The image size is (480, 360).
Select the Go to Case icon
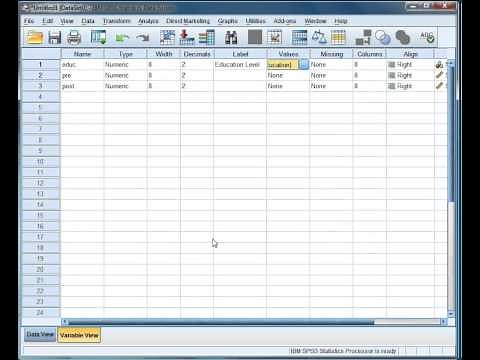167,37
